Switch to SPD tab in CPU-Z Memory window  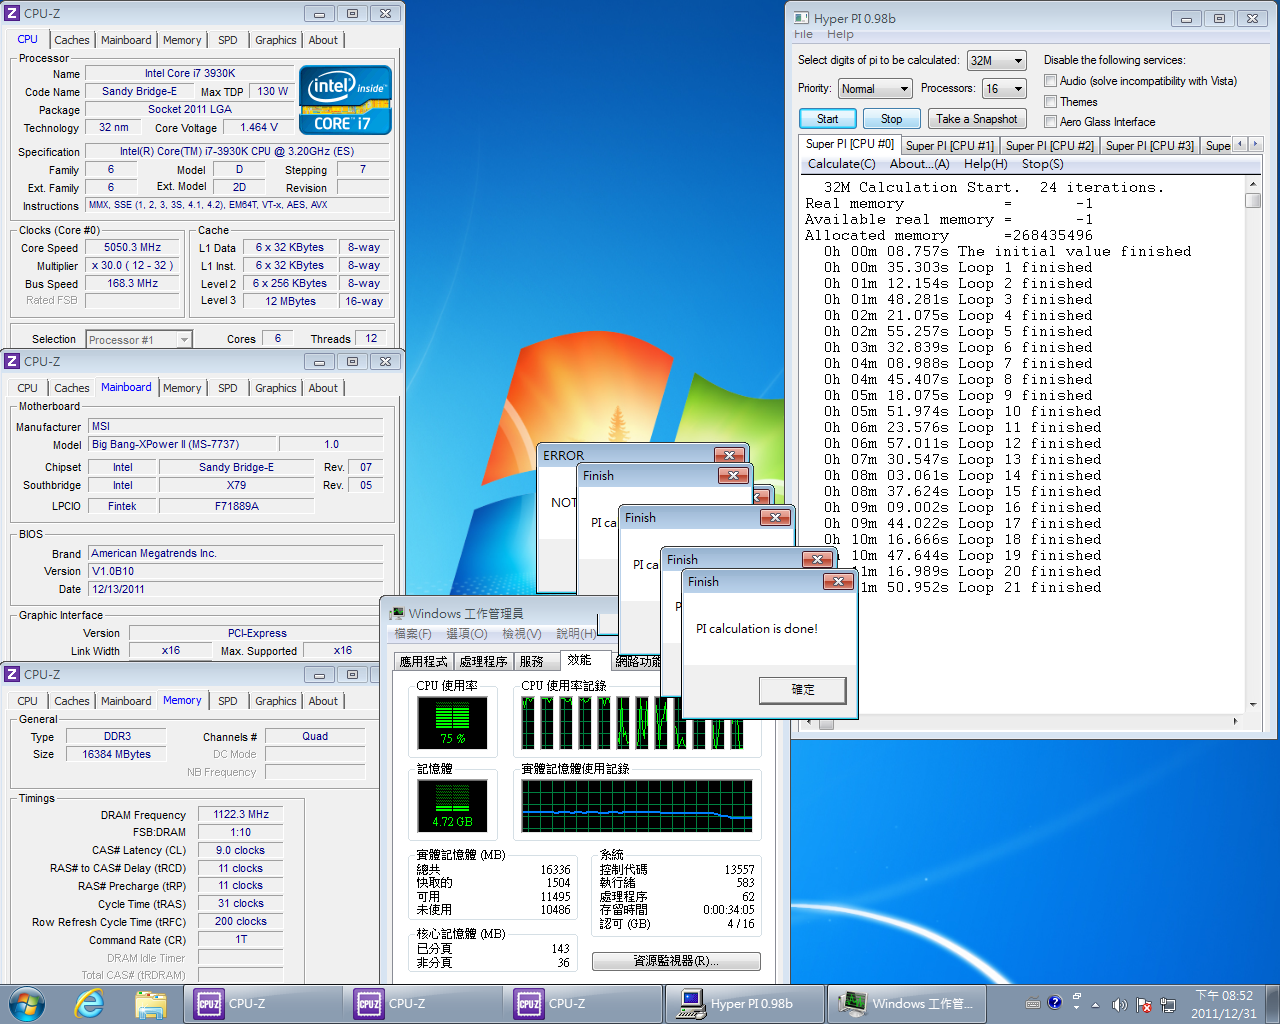pos(228,701)
